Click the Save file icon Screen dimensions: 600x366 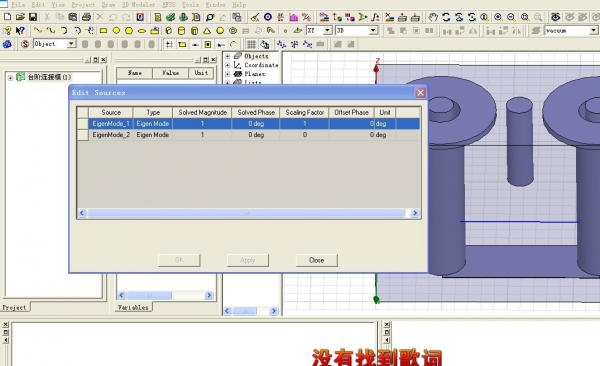click(x=33, y=17)
